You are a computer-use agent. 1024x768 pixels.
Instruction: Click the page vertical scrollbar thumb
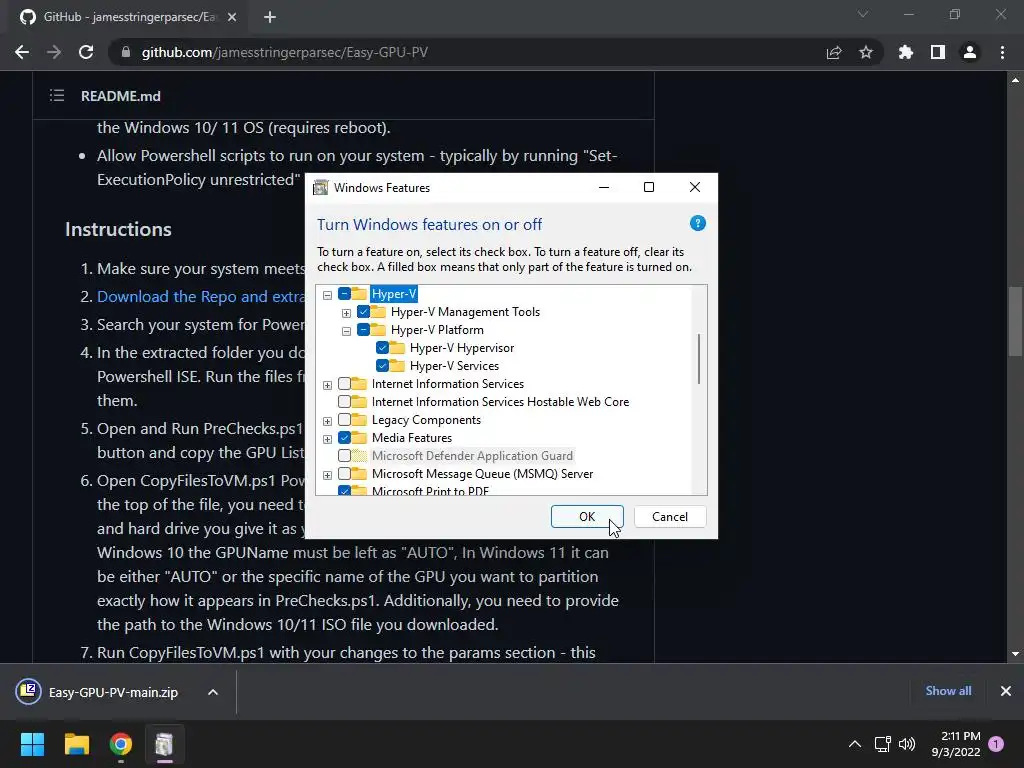pyautogui.click(x=1015, y=321)
